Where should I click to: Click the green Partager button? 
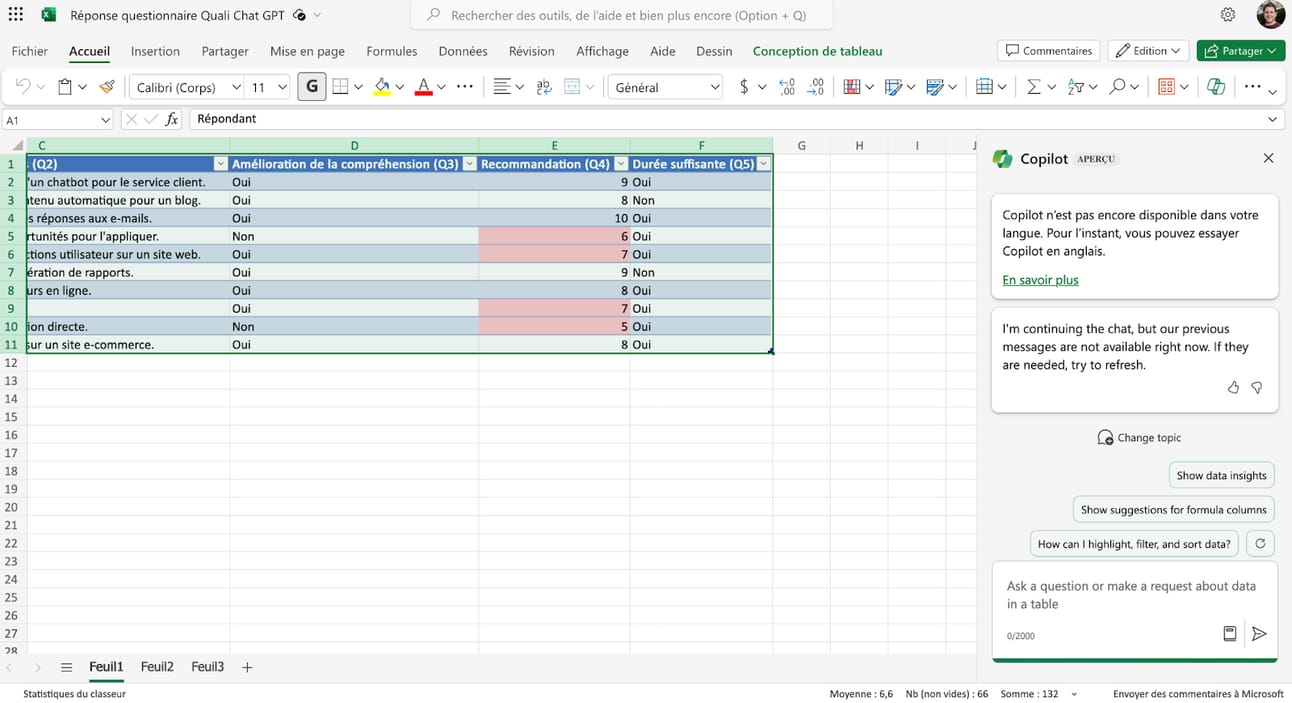click(x=1240, y=51)
